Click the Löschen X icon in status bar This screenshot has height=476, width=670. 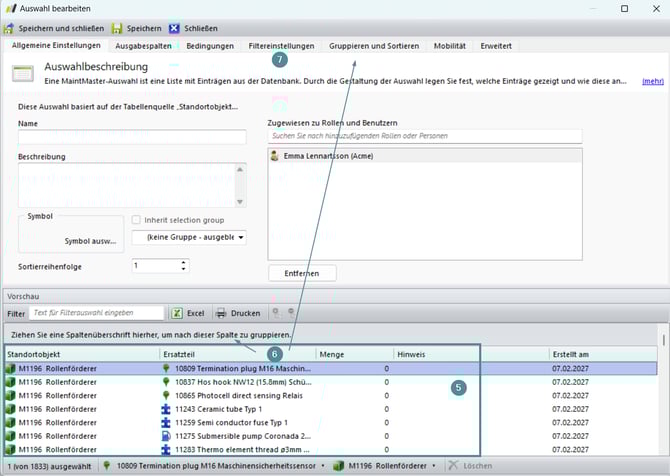(453, 465)
